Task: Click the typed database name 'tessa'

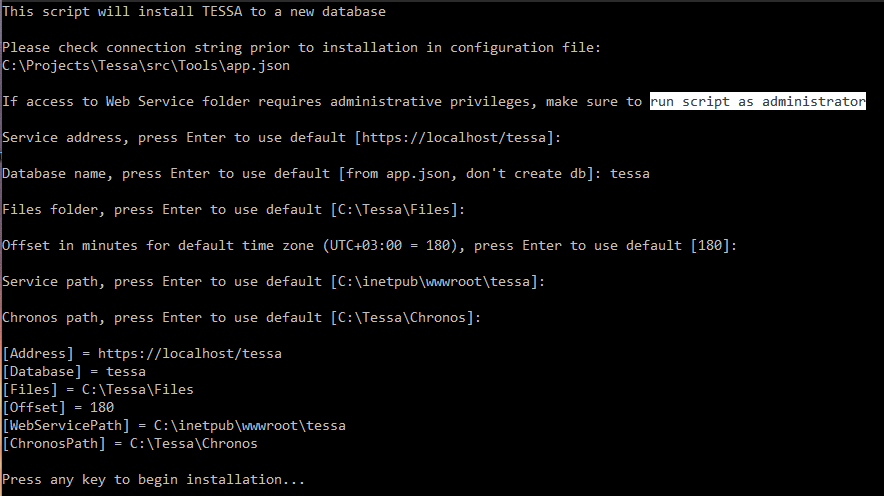Action: click(630, 174)
